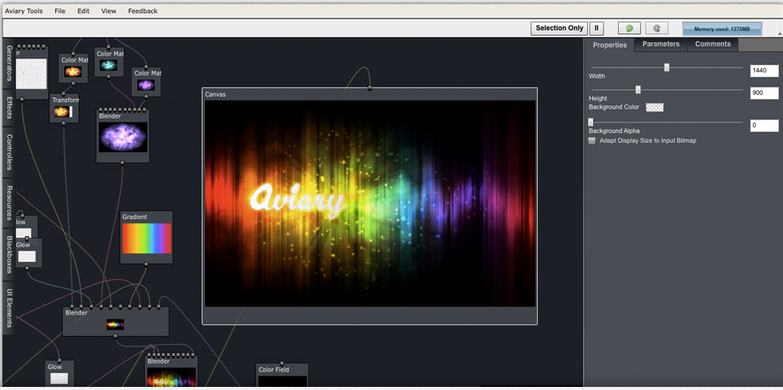Expand the UI Elements side panel
The image size is (783, 390).
pos(9,308)
